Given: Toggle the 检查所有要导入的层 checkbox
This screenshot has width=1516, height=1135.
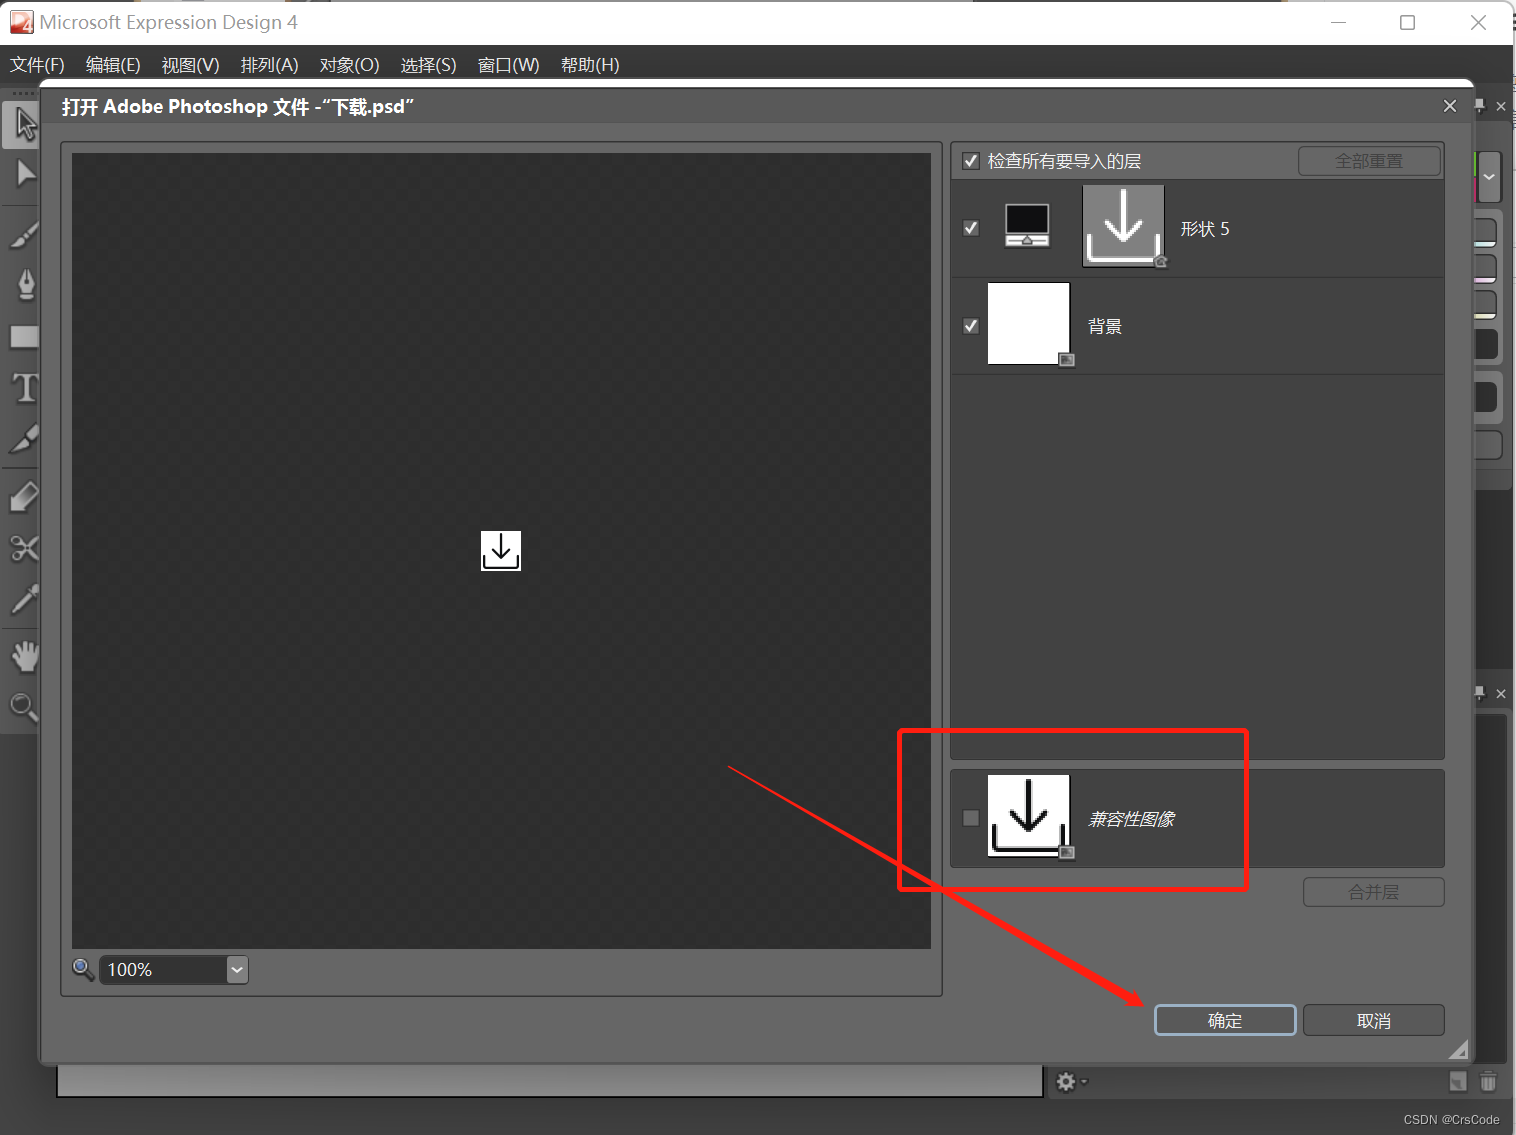Looking at the screenshot, I should click(970, 161).
